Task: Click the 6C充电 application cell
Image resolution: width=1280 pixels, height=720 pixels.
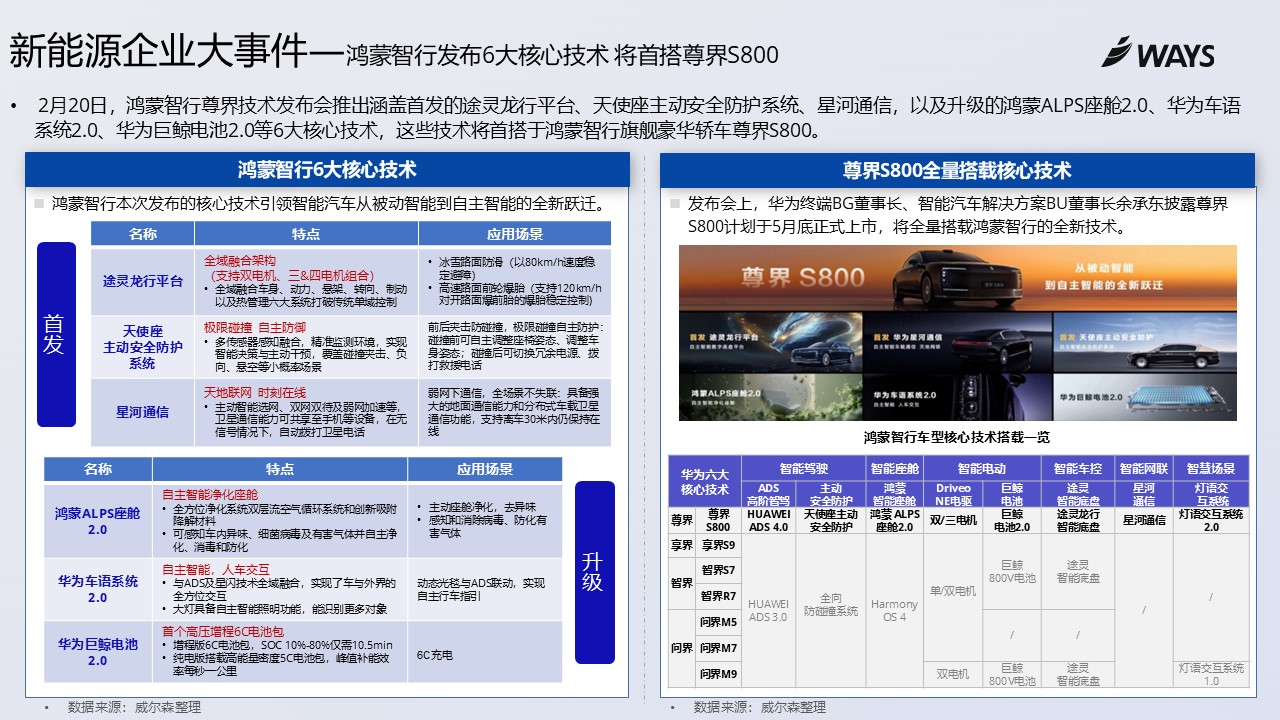Action: click(485, 653)
